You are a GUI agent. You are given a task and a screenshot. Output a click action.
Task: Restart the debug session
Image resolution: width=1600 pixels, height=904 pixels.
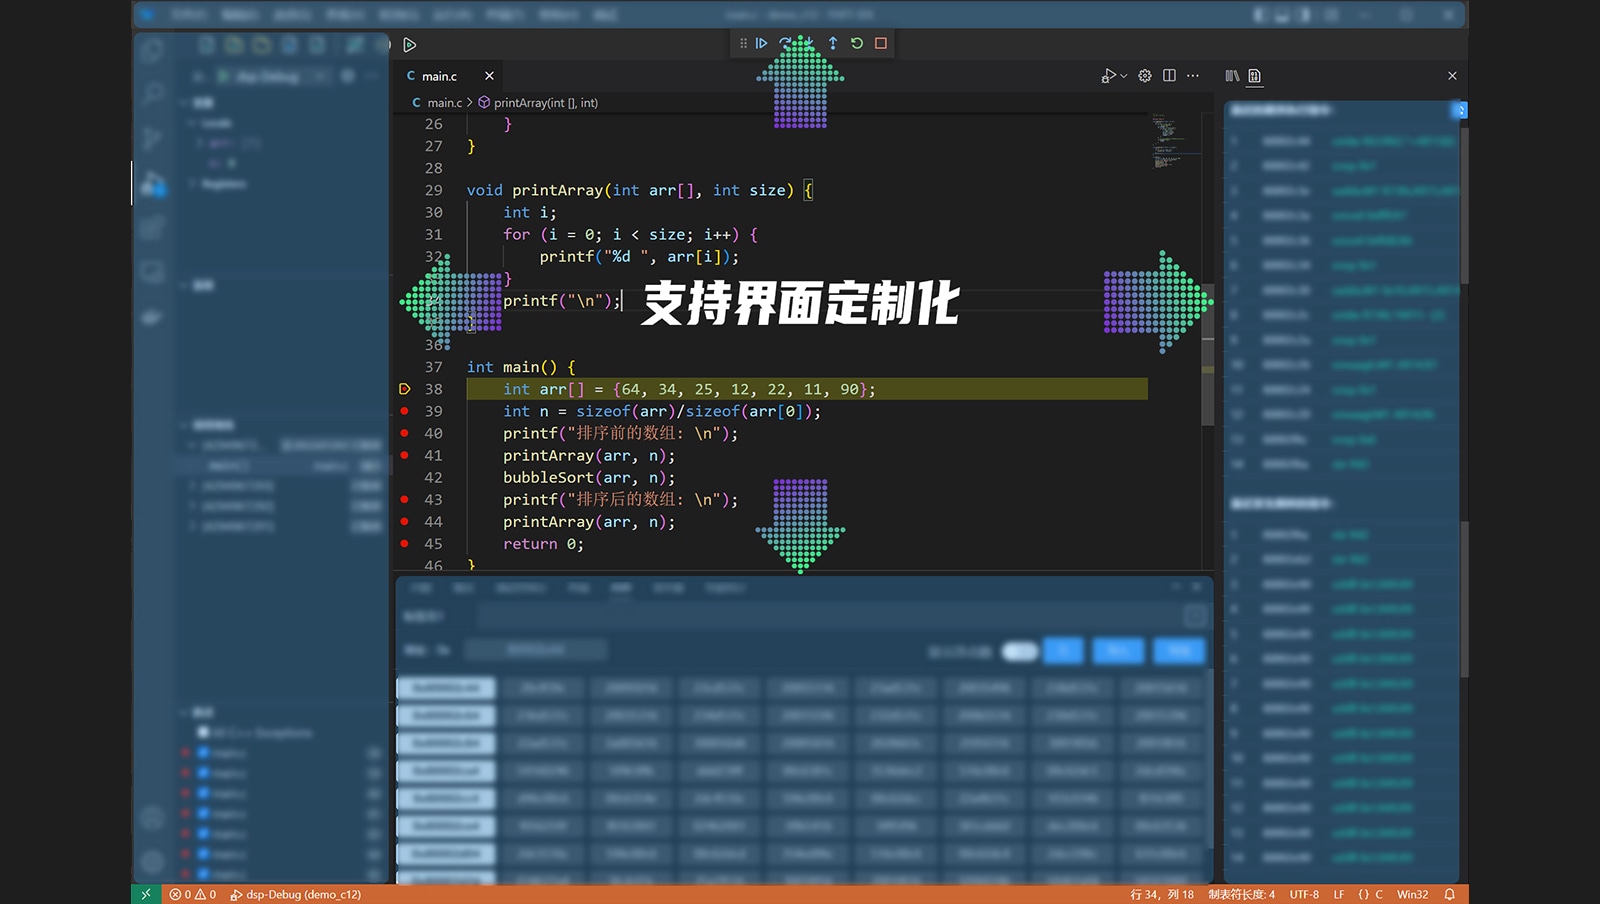click(x=857, y=43)
